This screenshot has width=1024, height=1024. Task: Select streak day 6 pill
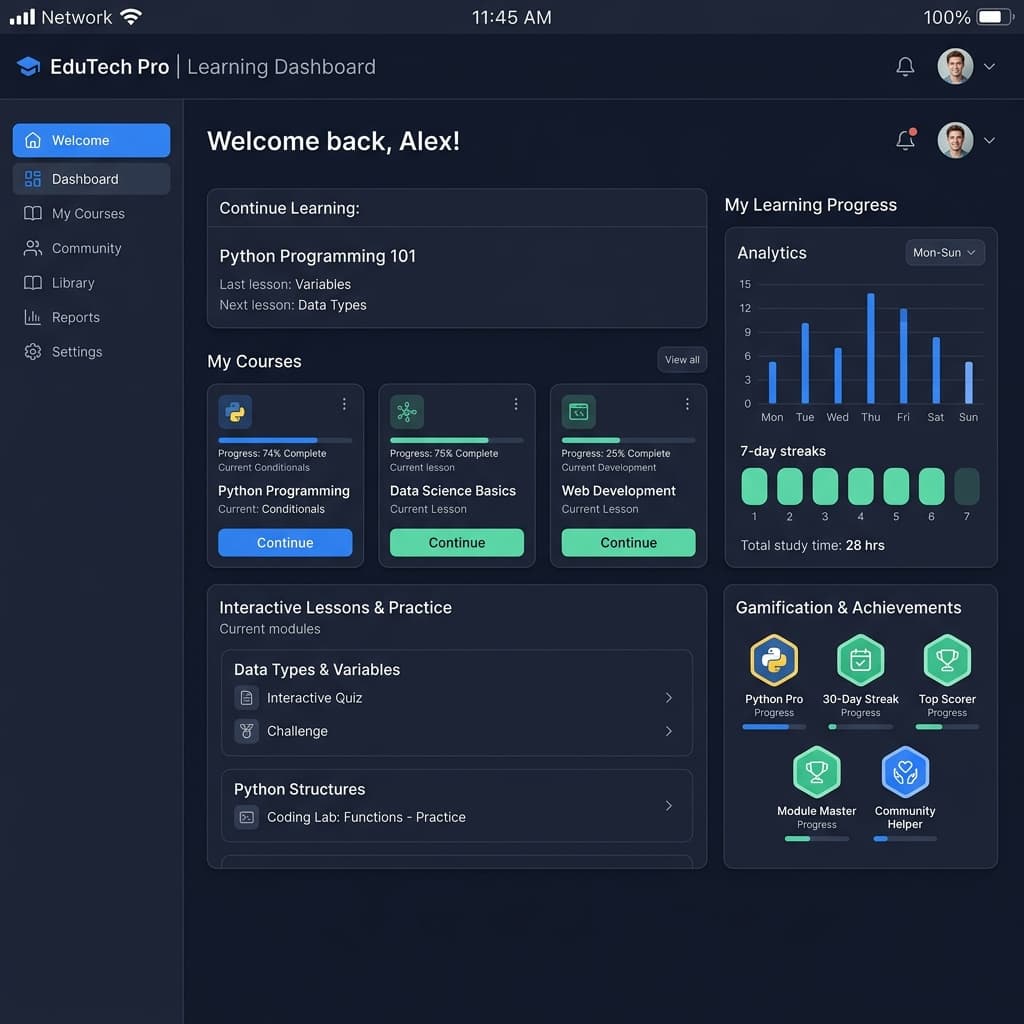tap(931, 487)
